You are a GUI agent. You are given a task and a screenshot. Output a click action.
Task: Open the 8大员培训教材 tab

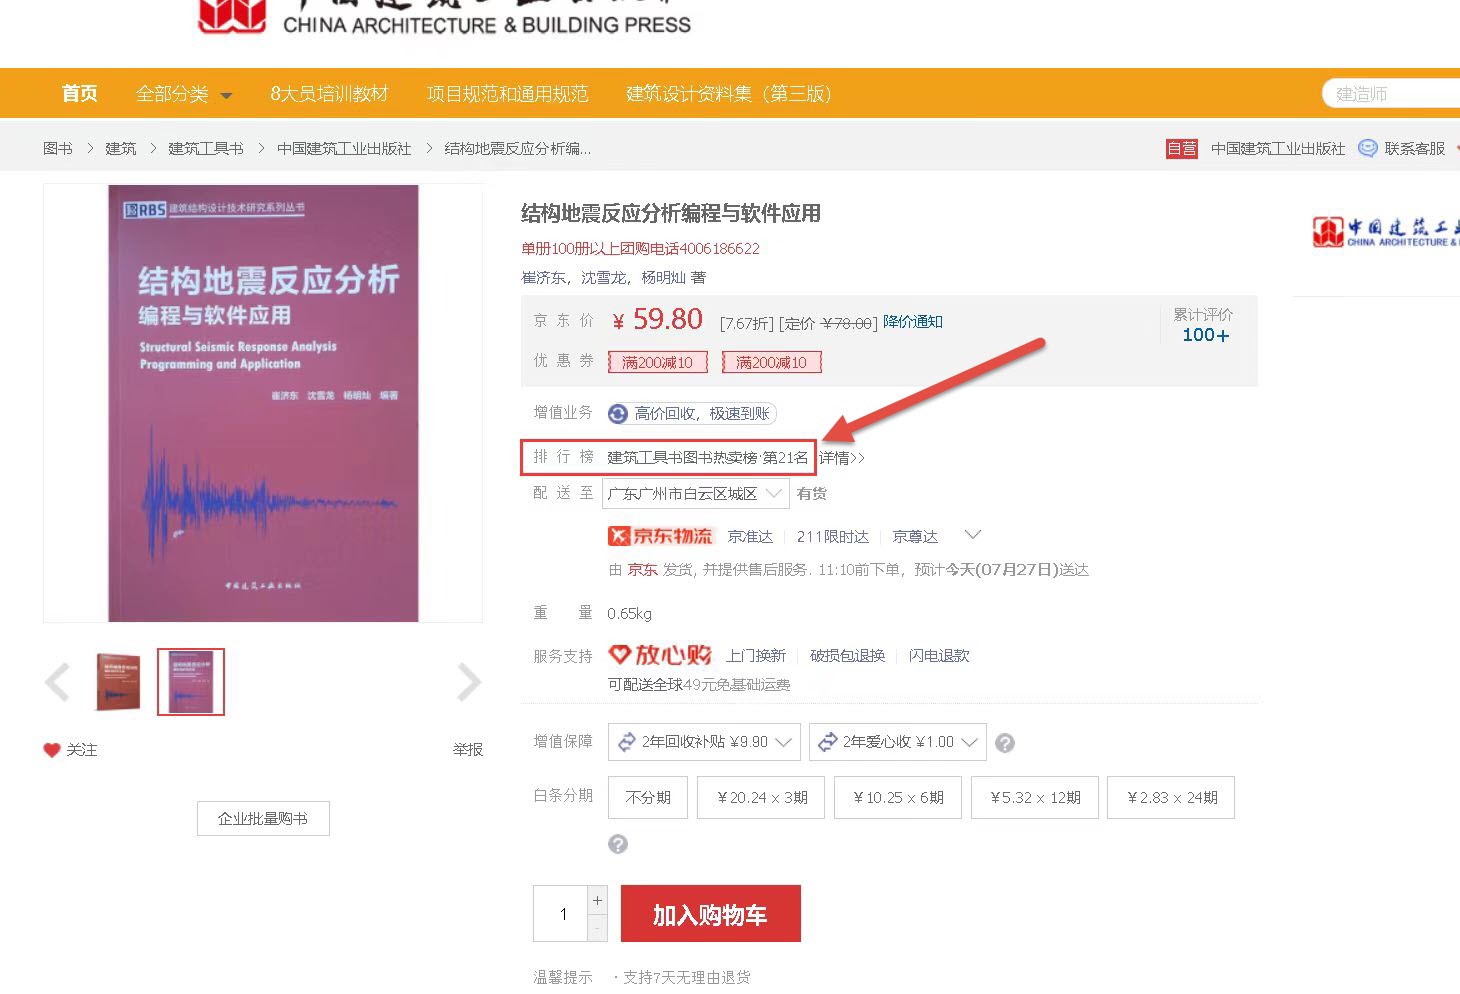[x=329, y=94]
